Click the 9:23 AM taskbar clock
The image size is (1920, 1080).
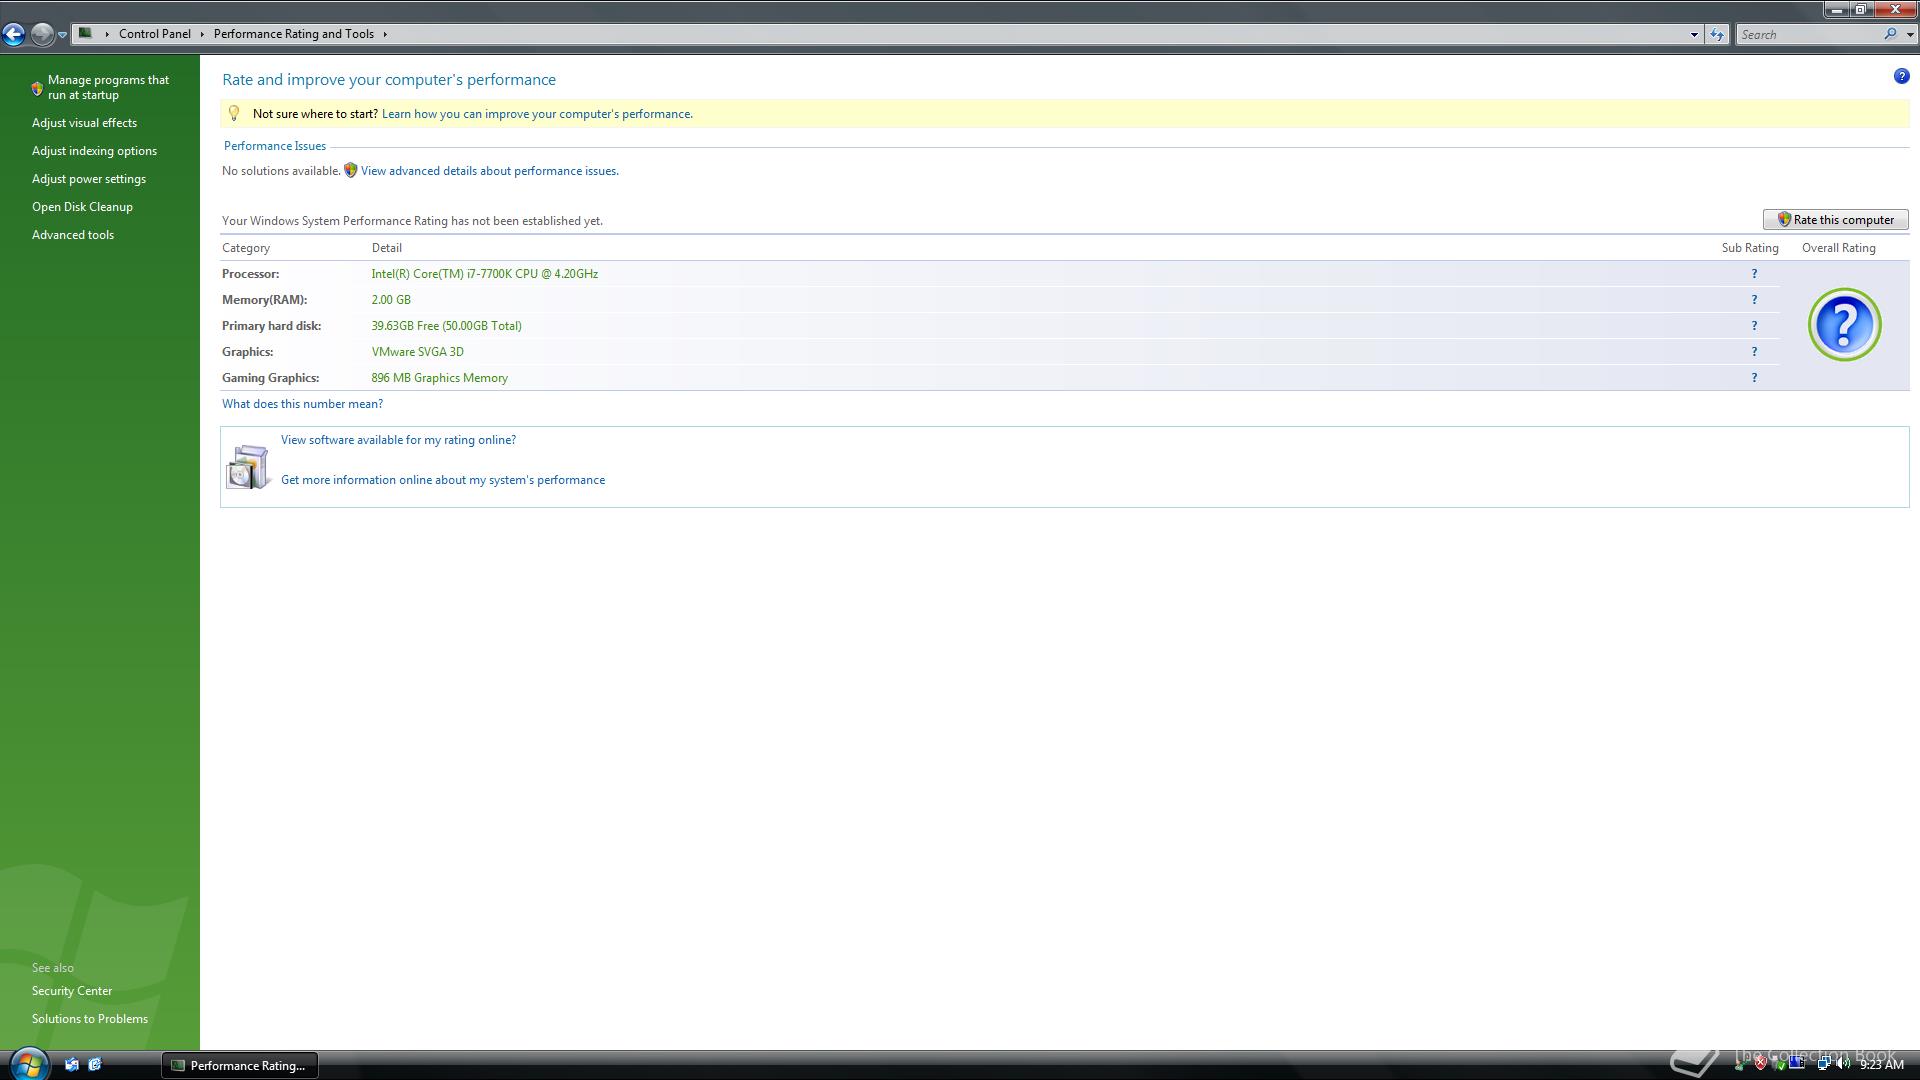[x=1882, y=1064]
